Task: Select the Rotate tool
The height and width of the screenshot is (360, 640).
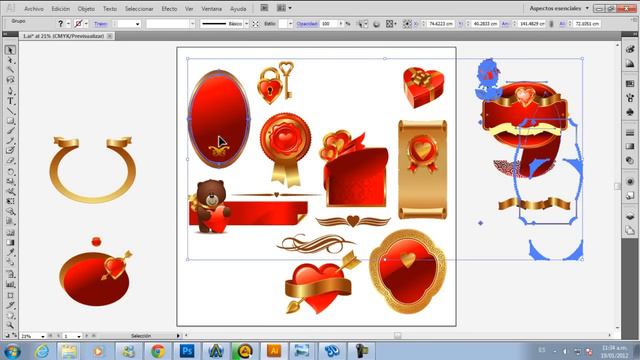Action: pos(10,171)
